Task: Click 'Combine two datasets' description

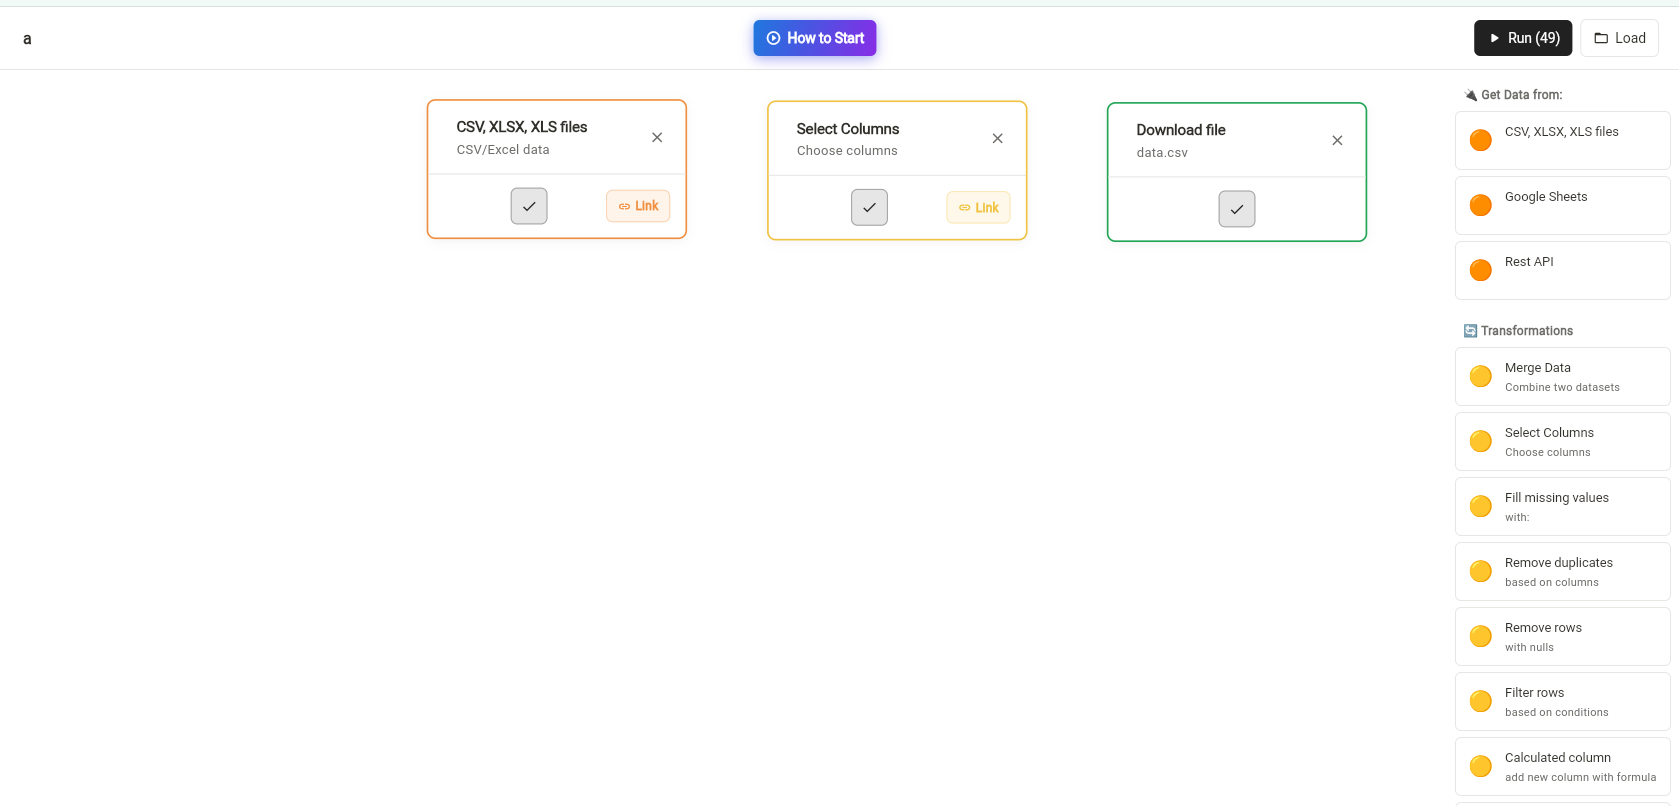Action: pos(1562,388)
